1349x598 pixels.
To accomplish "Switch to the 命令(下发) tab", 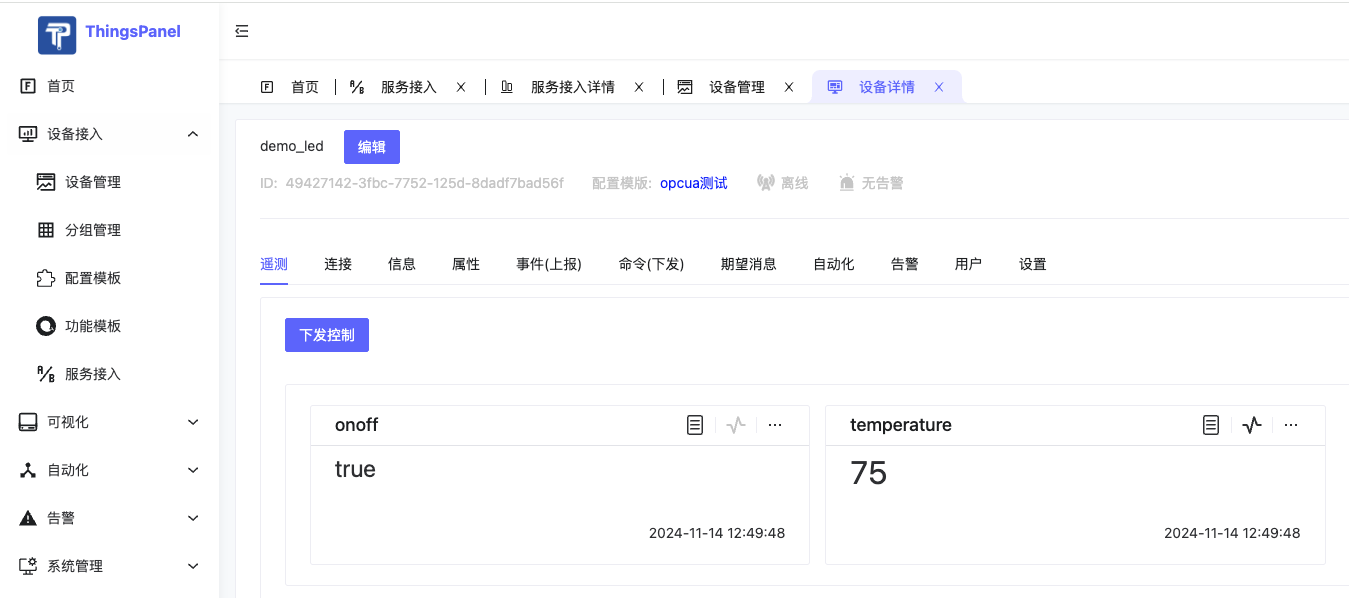I will click(x=651, y=264).
